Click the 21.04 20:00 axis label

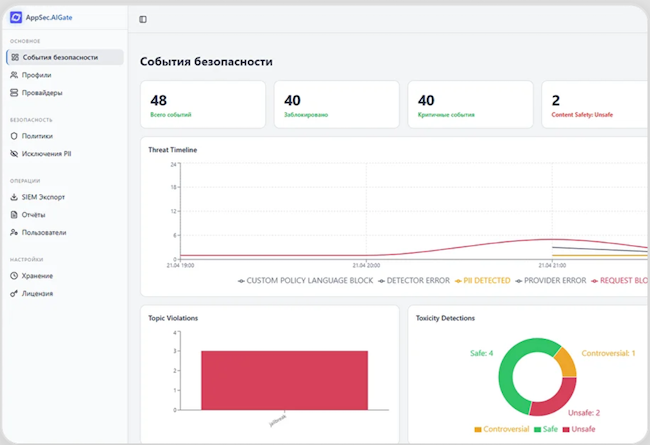pos(366,265)
